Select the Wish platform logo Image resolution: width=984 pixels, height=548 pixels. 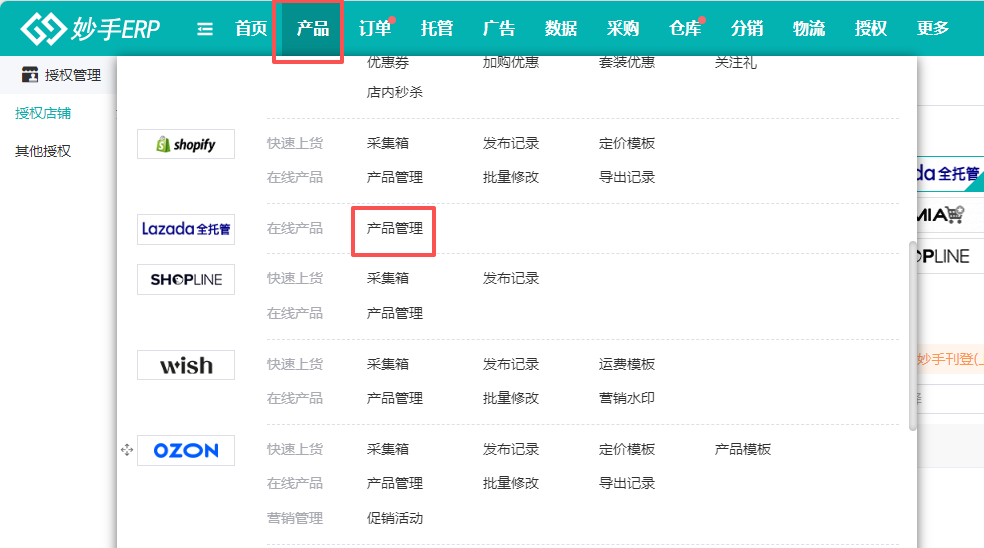186,365
